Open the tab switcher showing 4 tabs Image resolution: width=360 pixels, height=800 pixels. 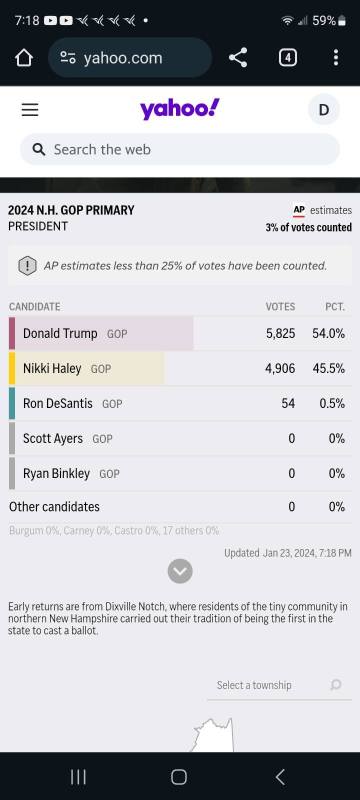click(x=288, y=58)
